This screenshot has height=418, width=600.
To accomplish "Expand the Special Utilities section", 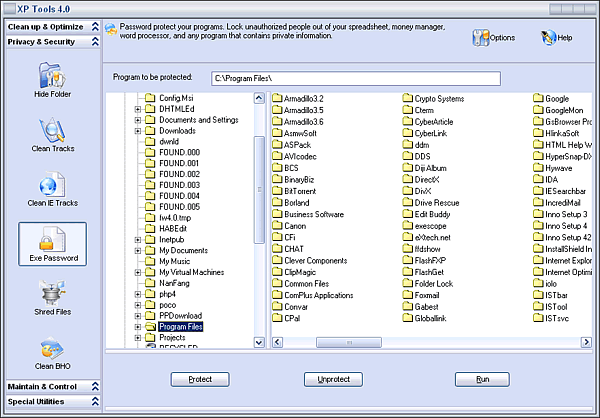I will point(95,401).
